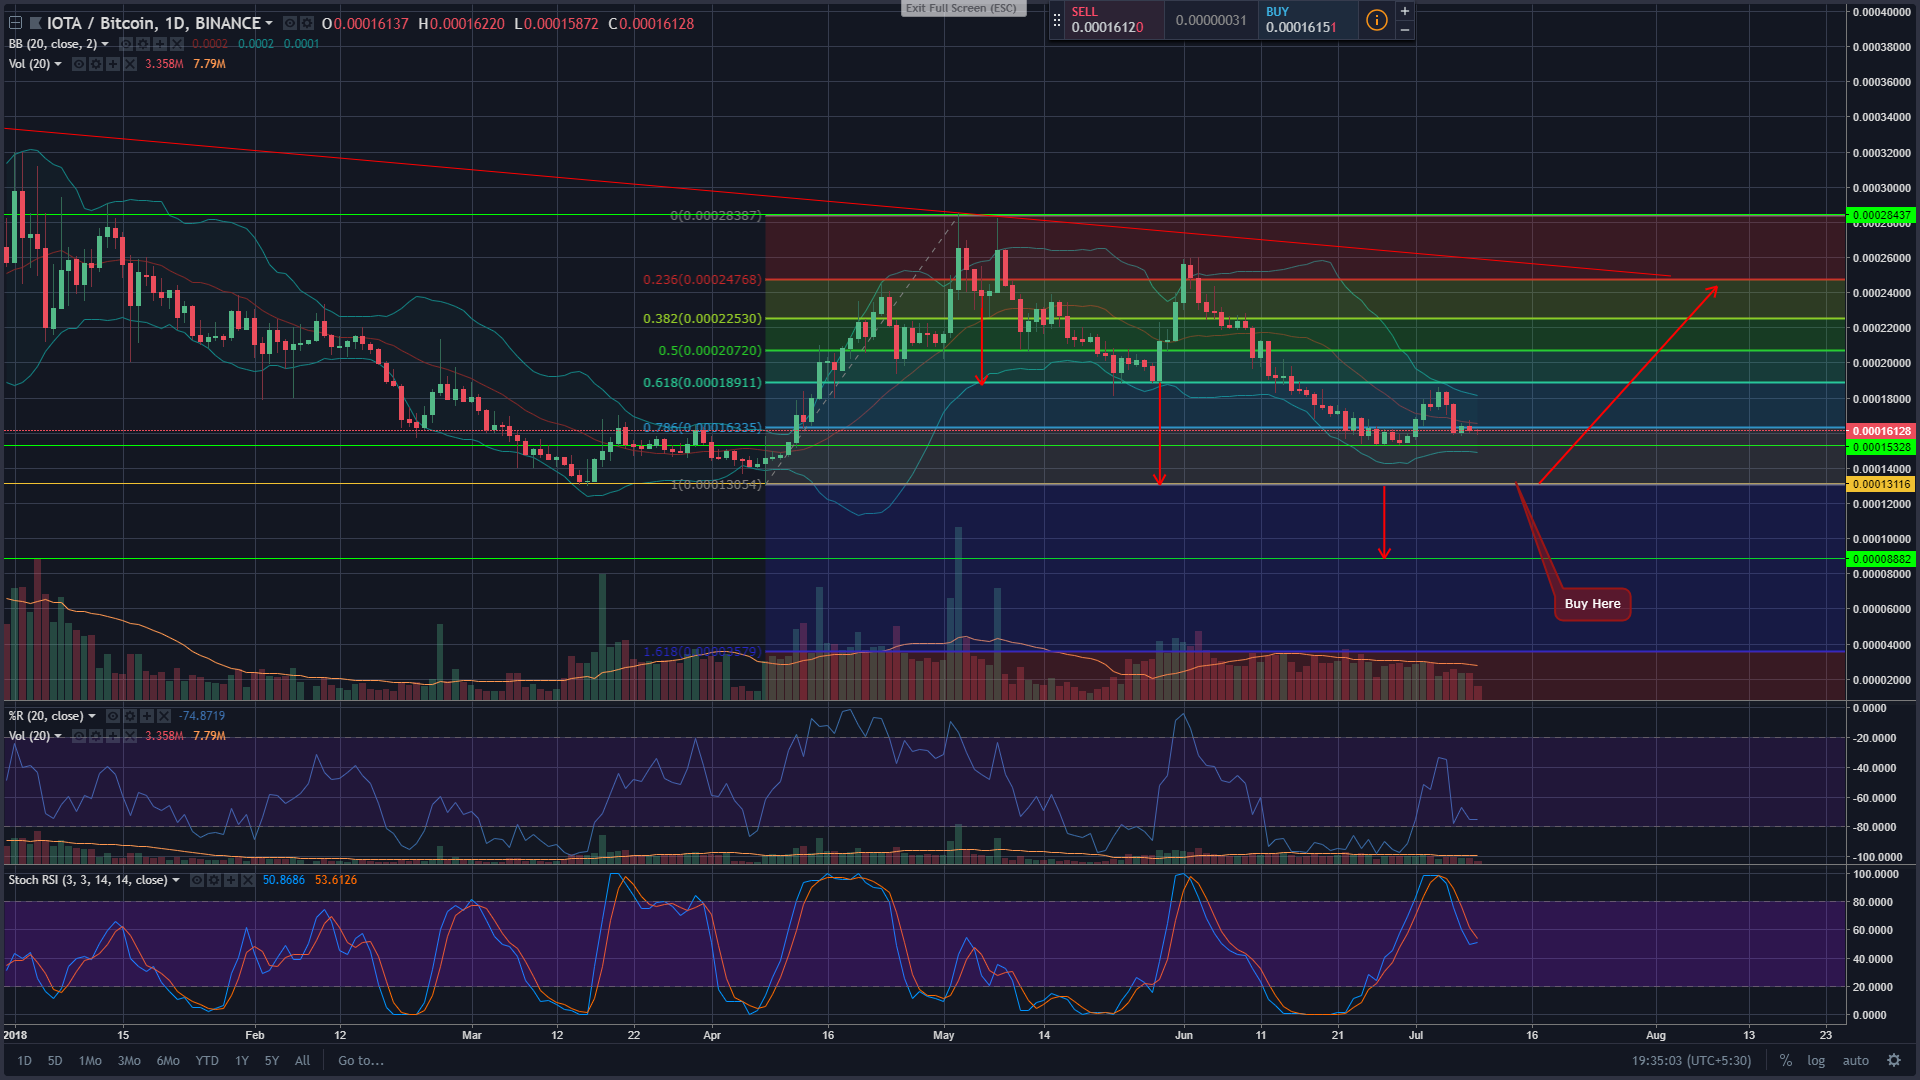
Task: Open the Go to... date picker
Action: tap(361, 1061)
